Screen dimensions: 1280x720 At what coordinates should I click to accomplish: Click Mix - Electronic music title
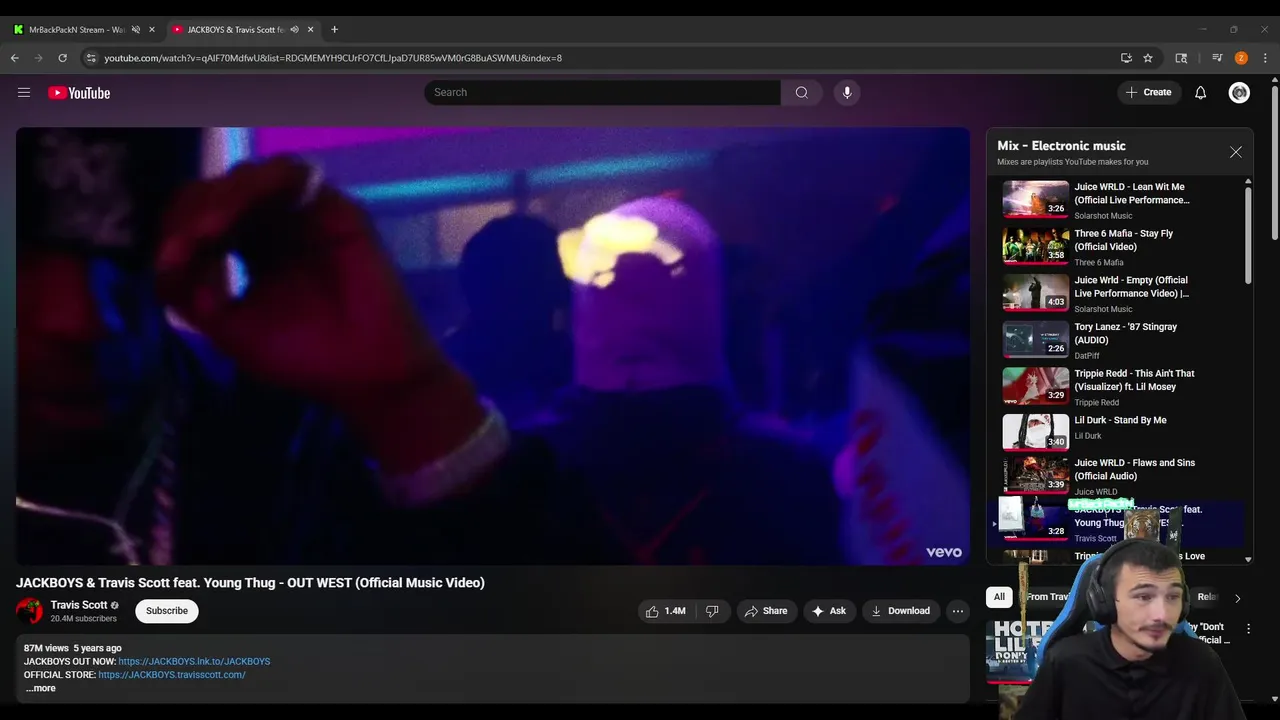(x=1061, y=146)
